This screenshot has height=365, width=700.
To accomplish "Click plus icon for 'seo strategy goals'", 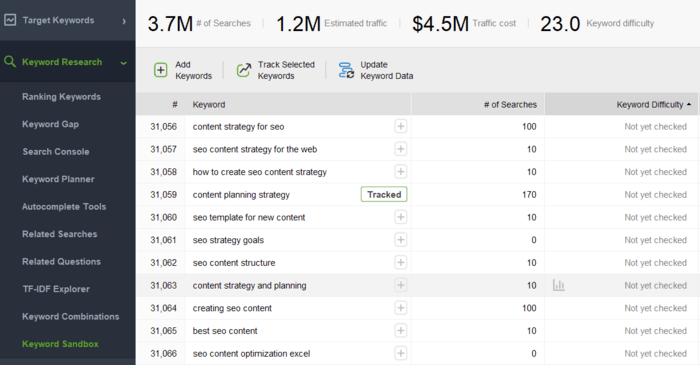I will point(400,240).
